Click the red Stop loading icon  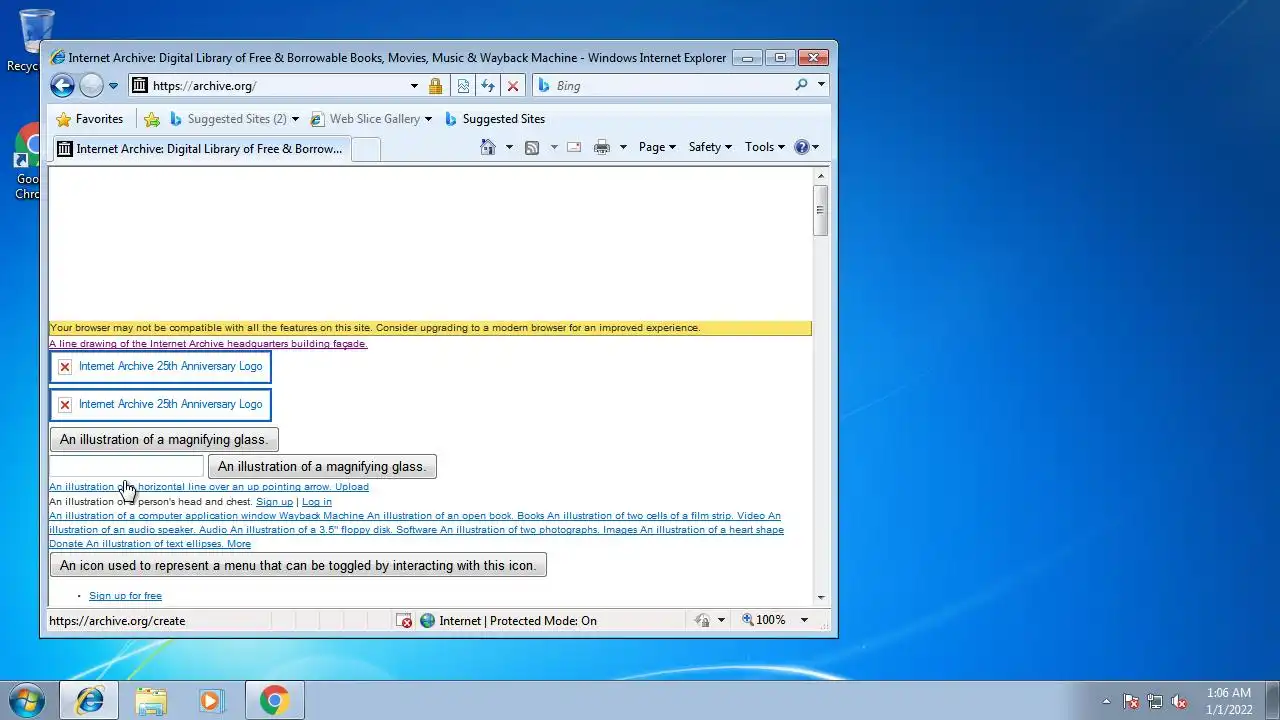(513, 86)
